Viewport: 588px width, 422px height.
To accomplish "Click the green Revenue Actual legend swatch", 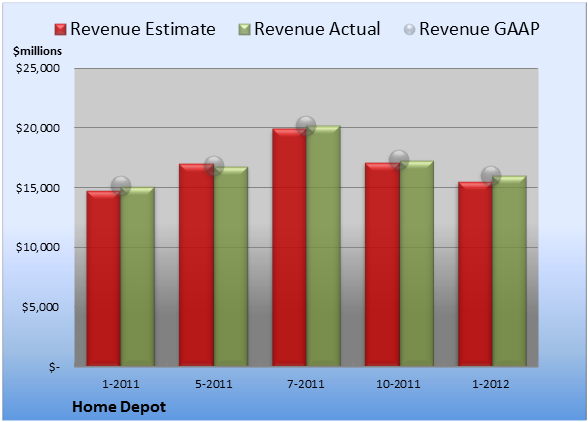I will [244, 30].
